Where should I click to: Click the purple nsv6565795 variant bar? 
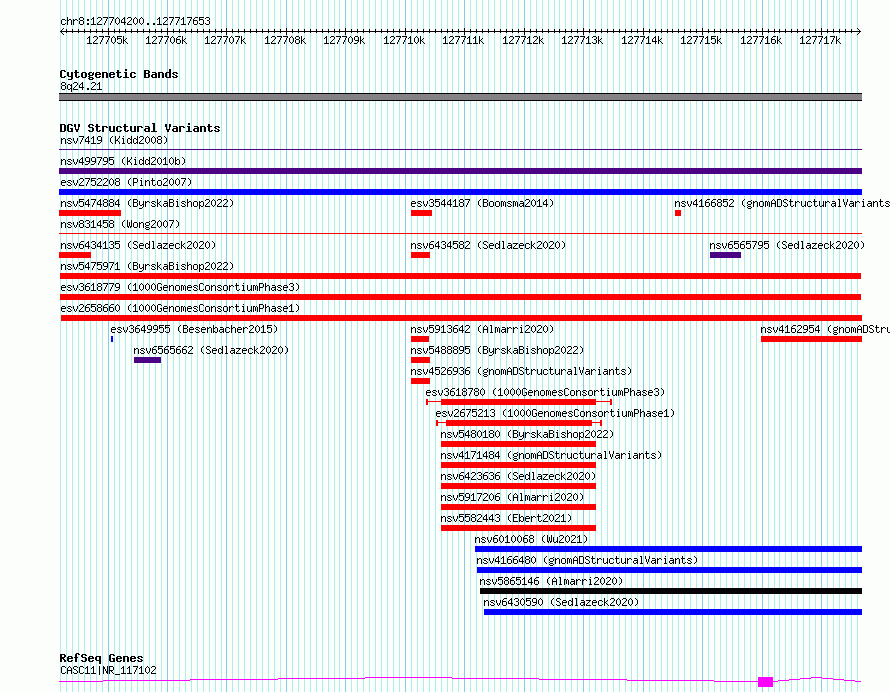[725, 255]
